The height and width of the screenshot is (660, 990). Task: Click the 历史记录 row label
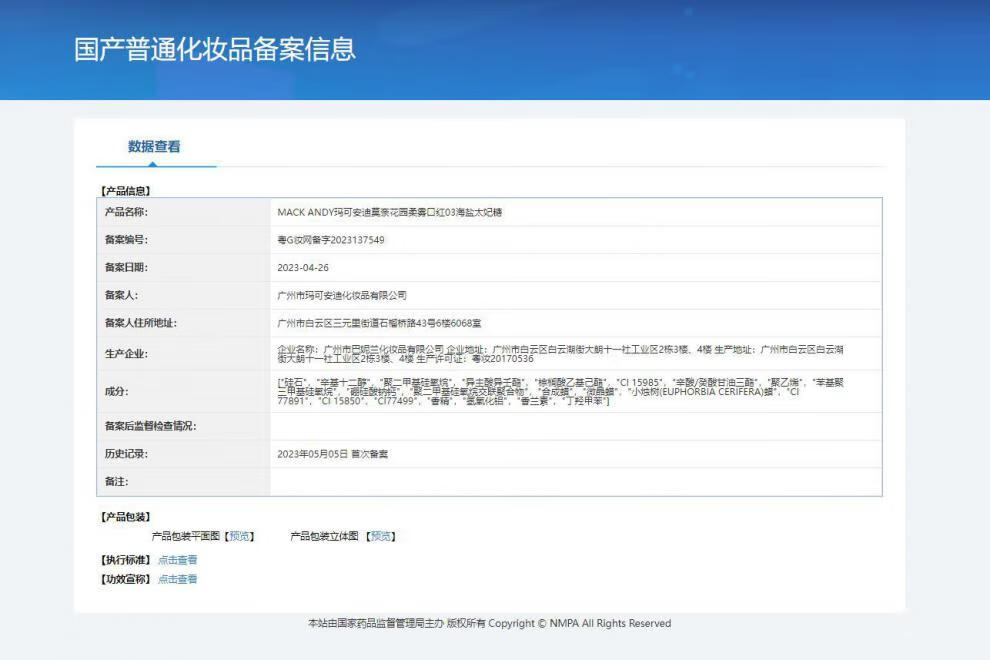pos(126,454)
